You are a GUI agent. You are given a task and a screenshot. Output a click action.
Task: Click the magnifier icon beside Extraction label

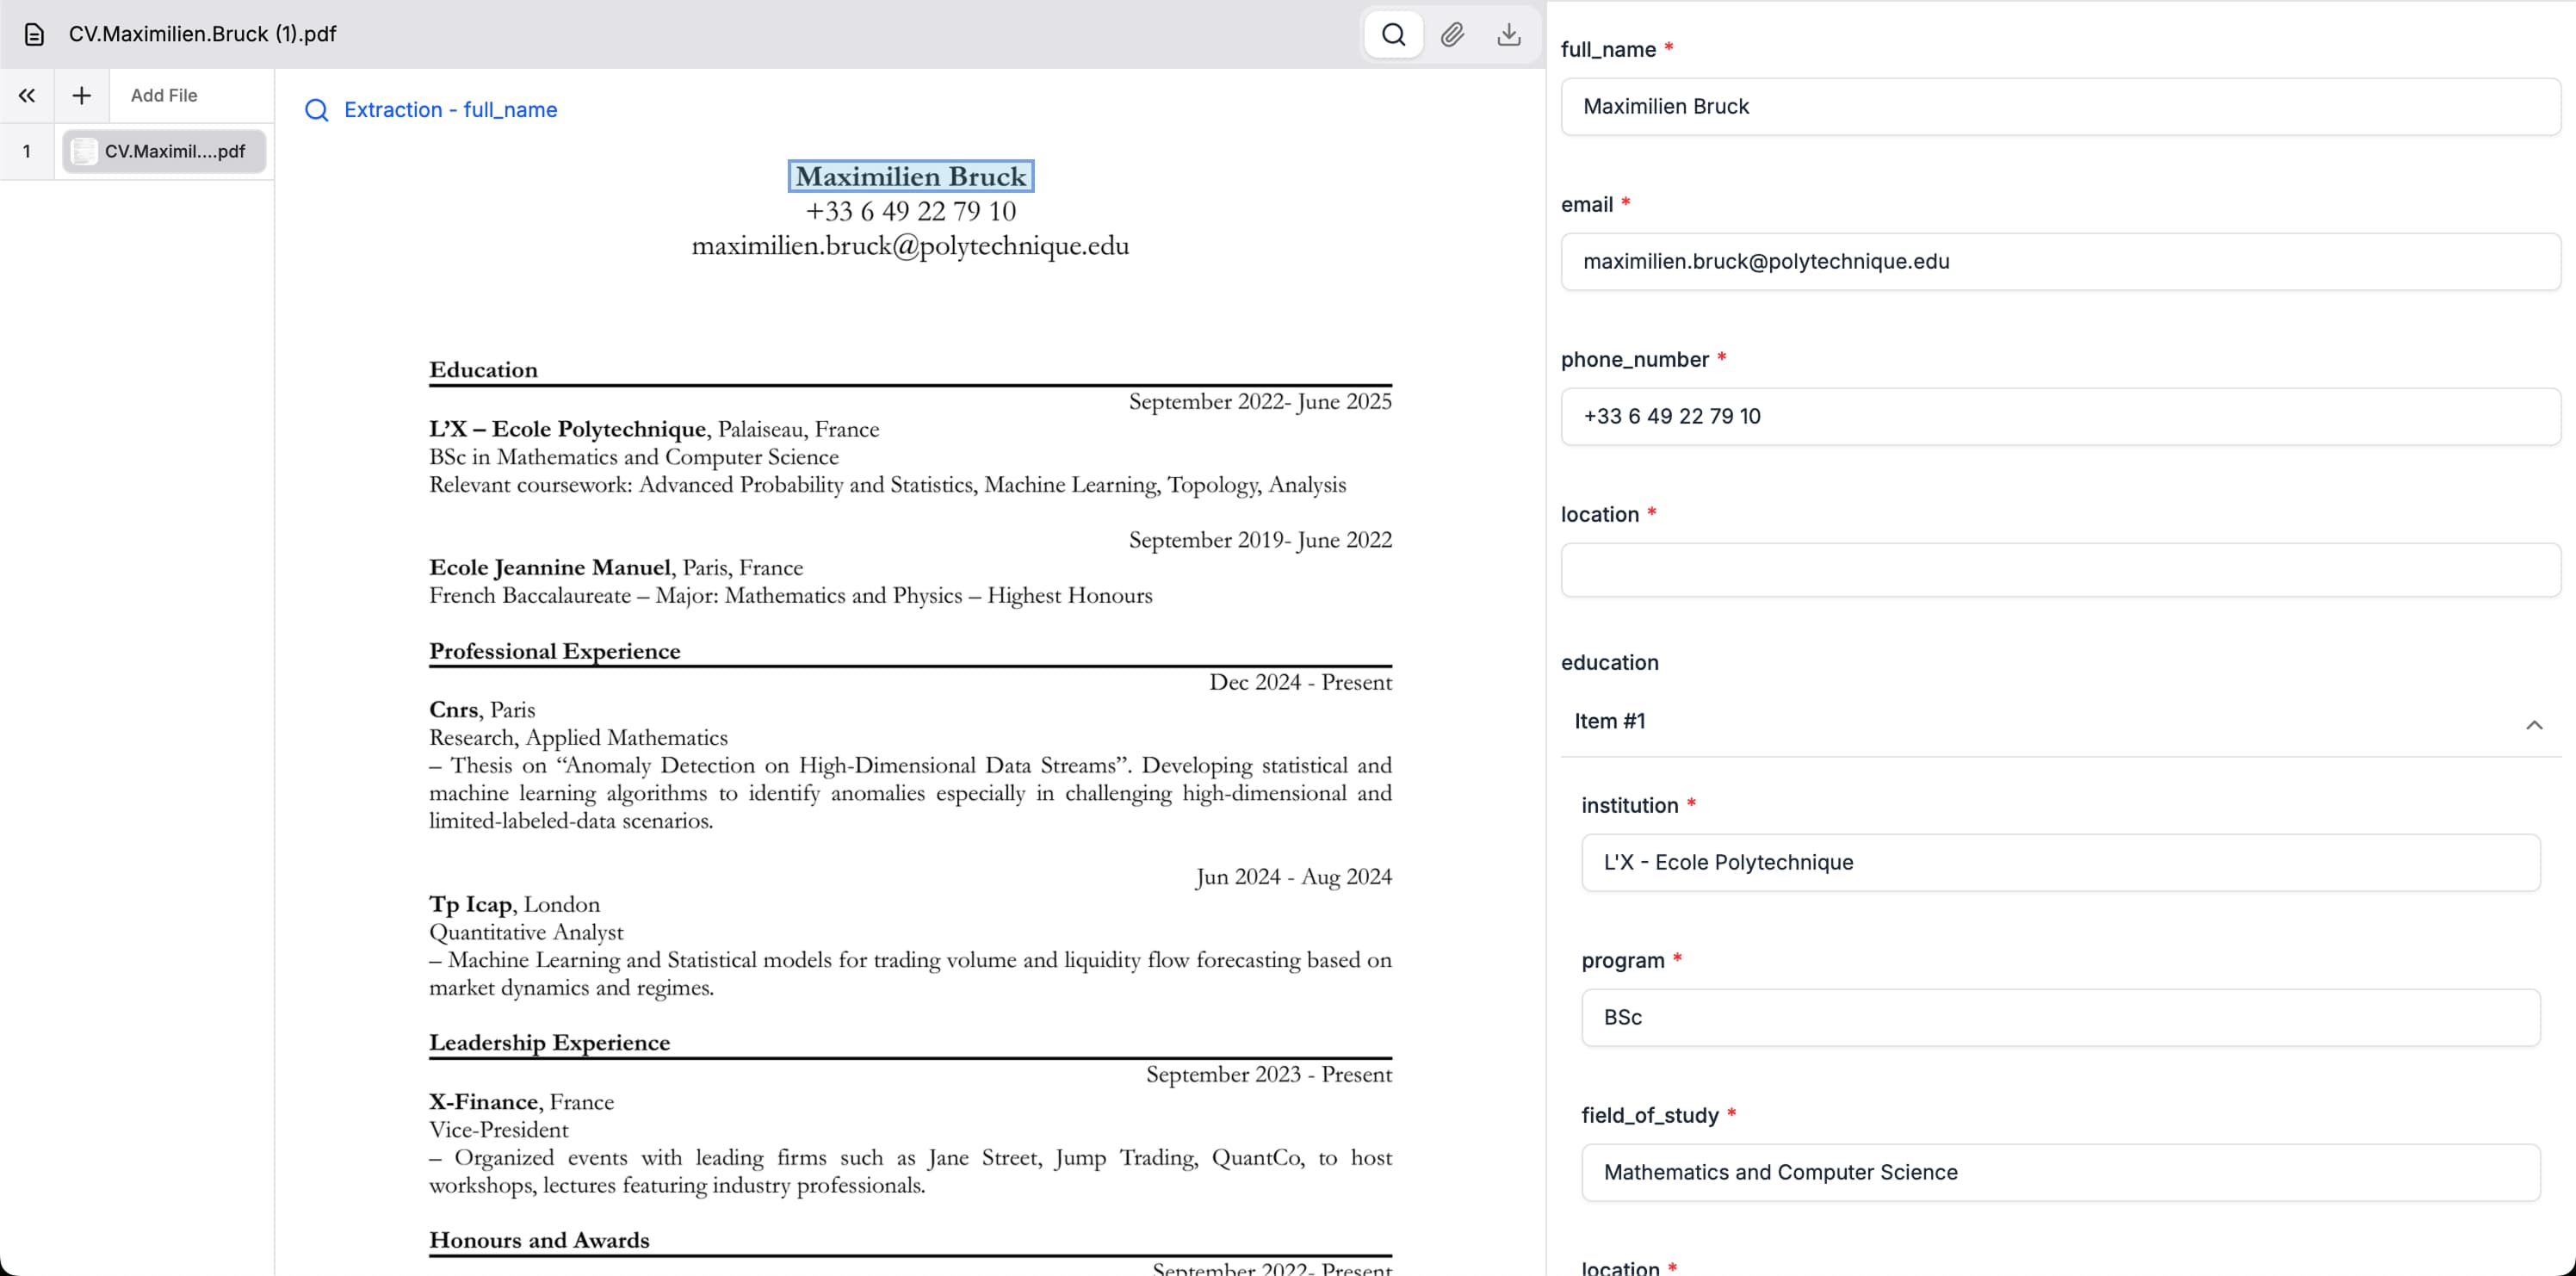tap(316, 110)
